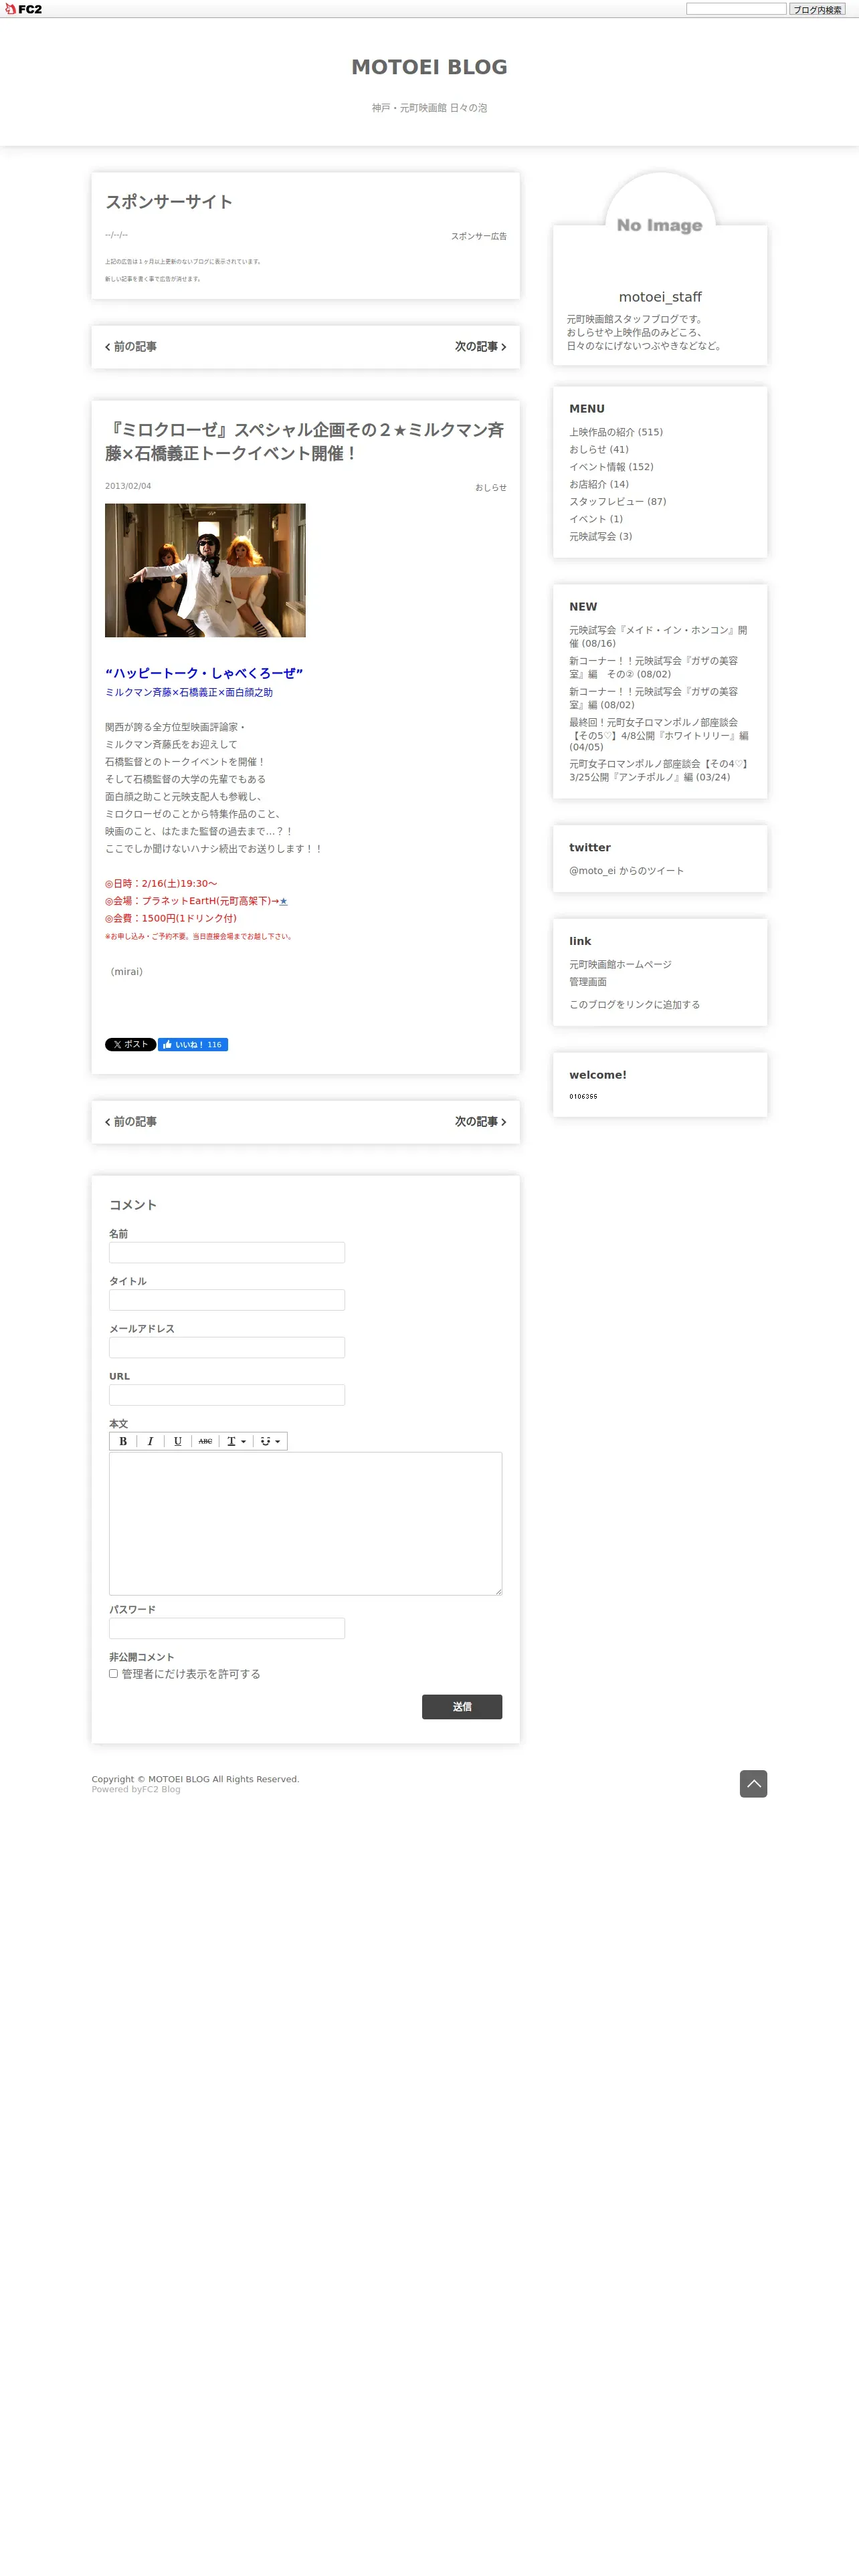The width and height of the screenshot is (859, 2576).
Task: Open @moto_ei tweets link
Action: (627, 871)
